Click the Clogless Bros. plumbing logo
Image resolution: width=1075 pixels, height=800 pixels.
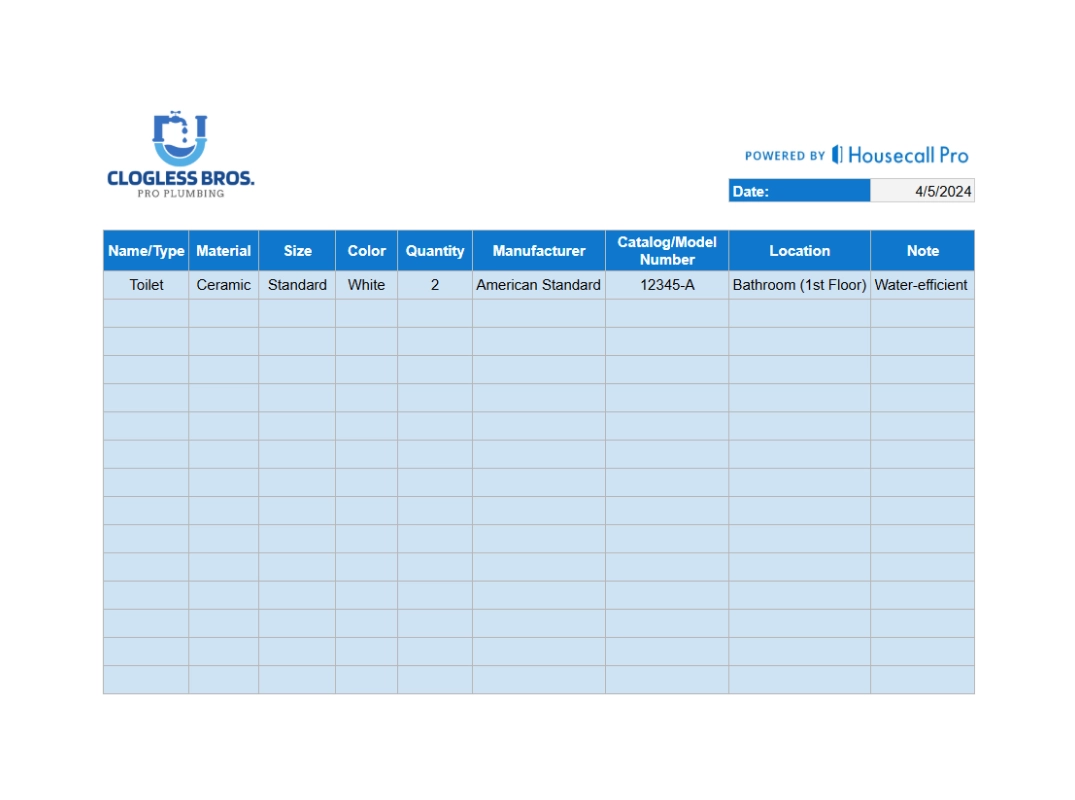180,155
